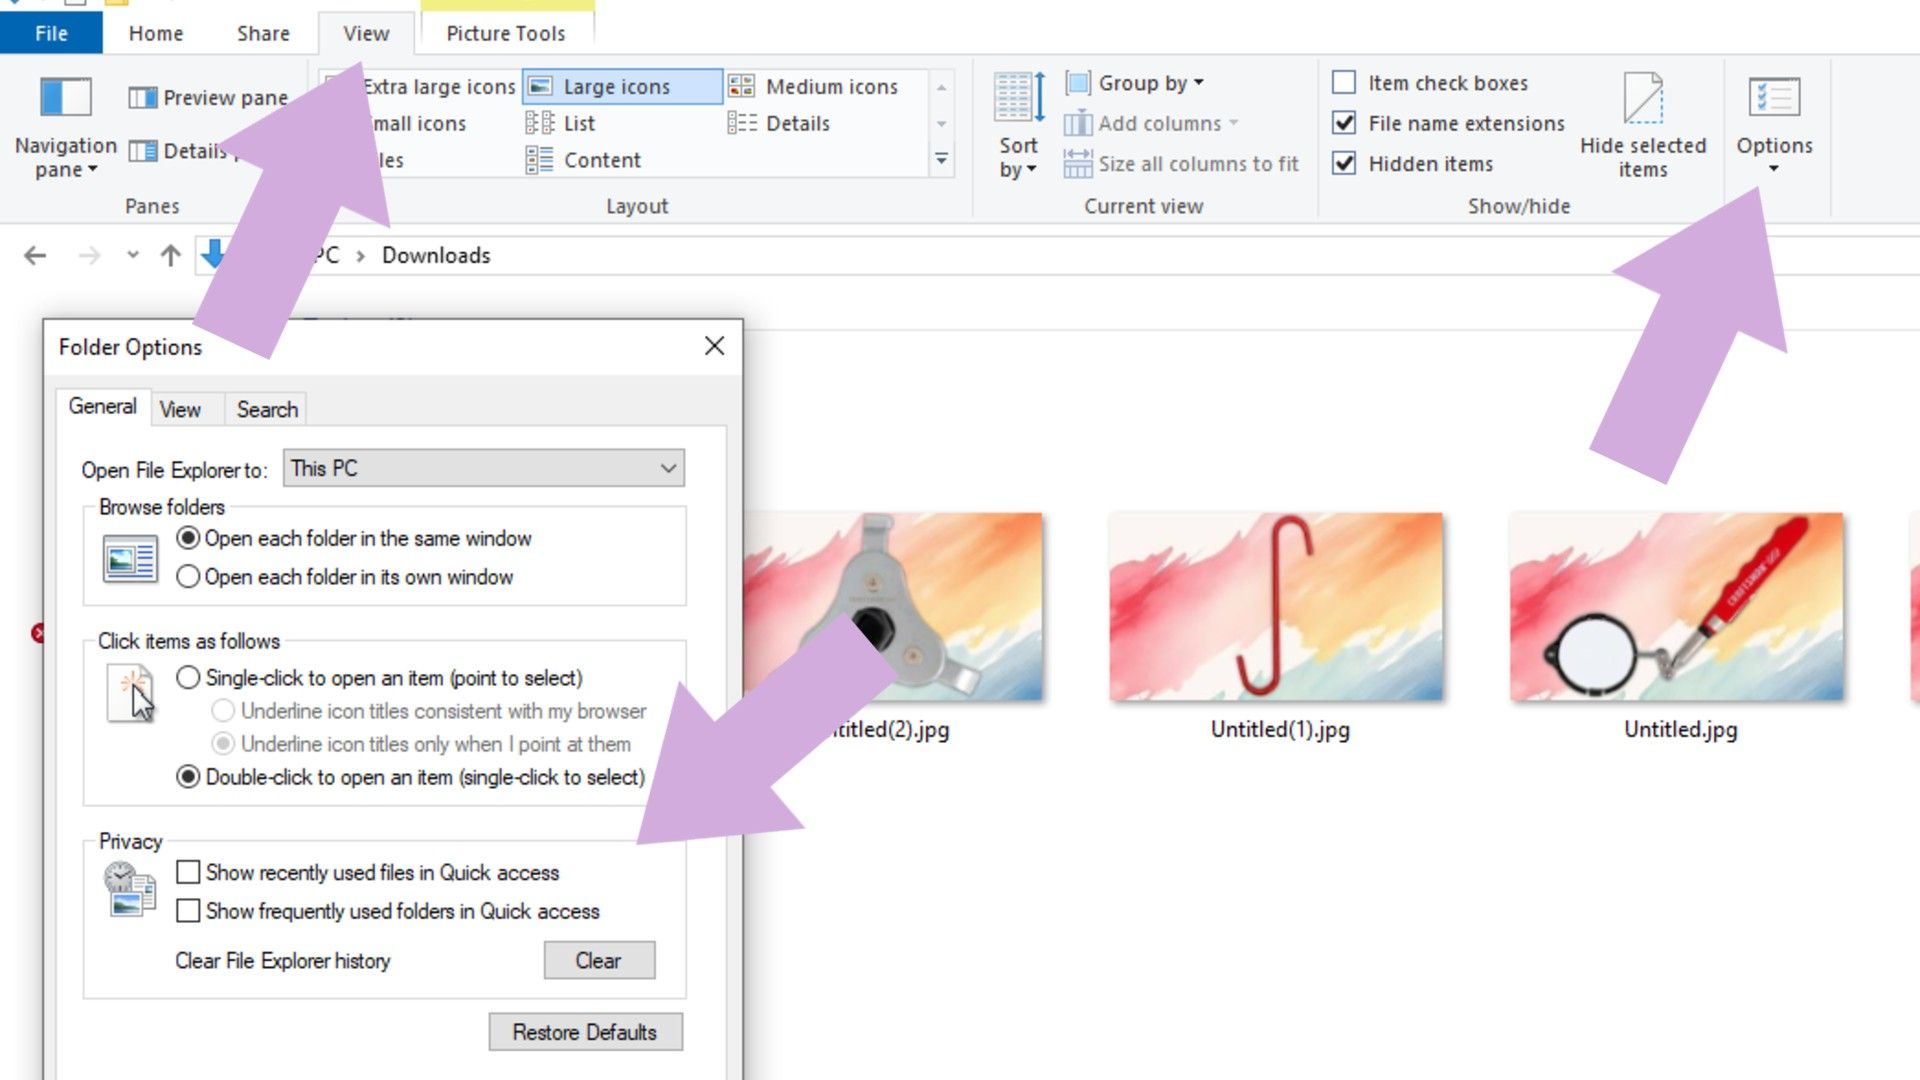Open recent locations dropdown chevron
This screenshot has width=1920, height=1080.
[132, 255]
